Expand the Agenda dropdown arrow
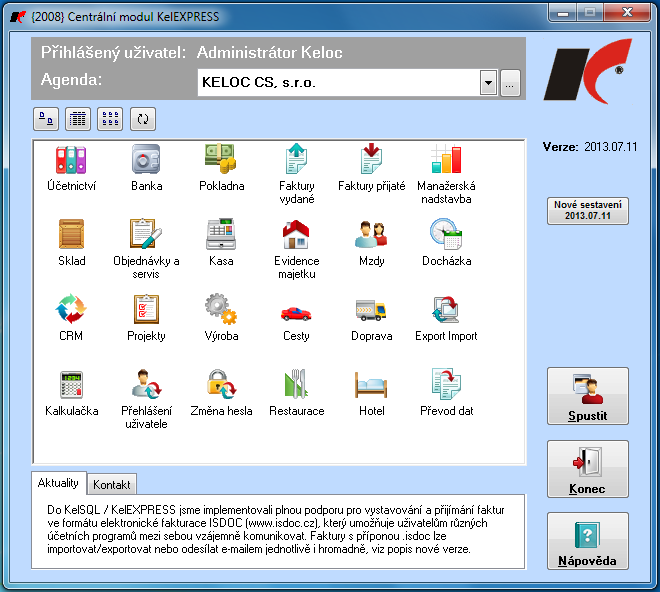The height and width of the screenshot is (592, 660). point(488,83)
